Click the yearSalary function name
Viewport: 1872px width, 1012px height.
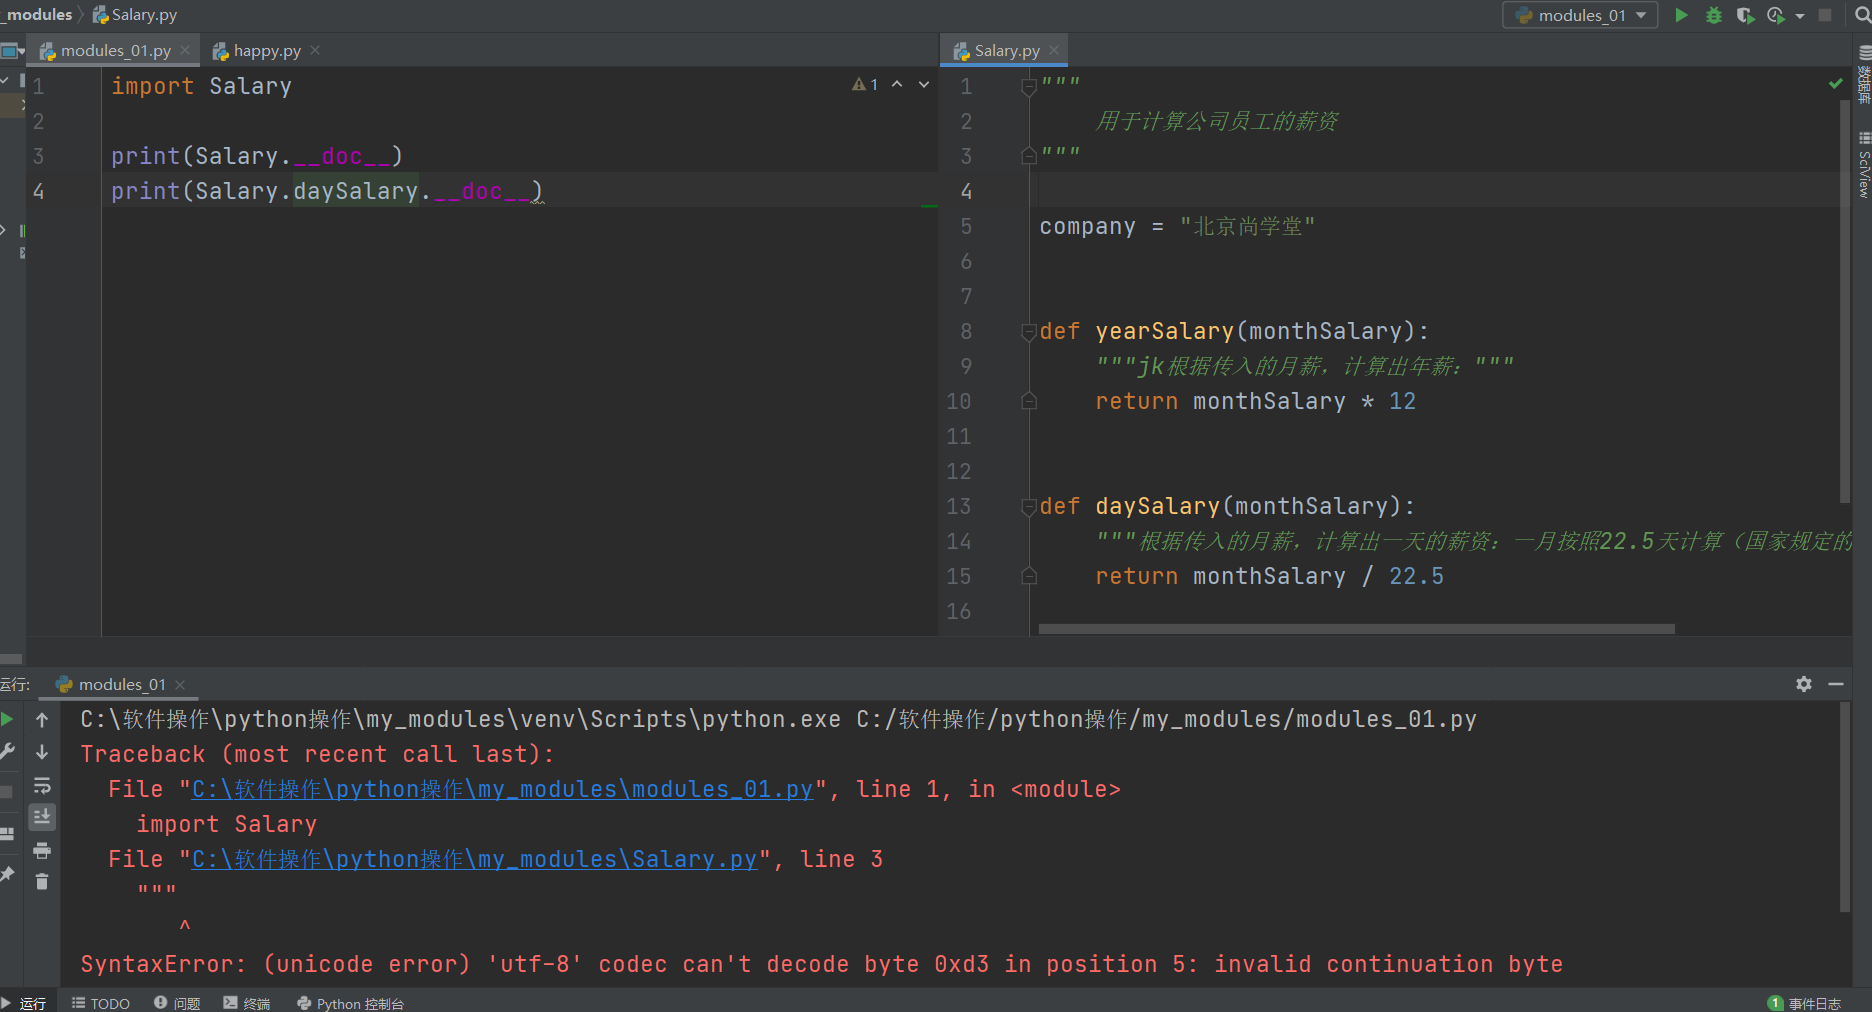point(1164,331)
